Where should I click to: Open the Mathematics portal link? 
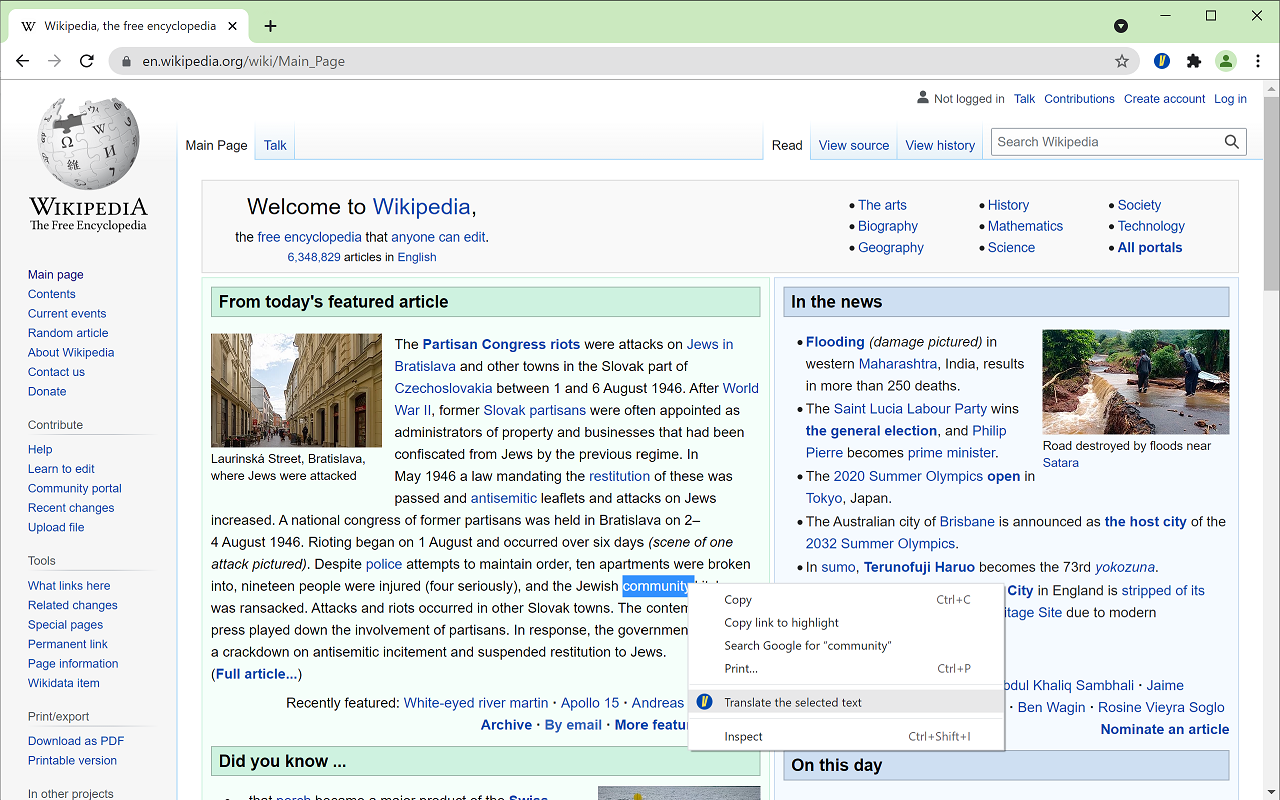coord(1025,226)
